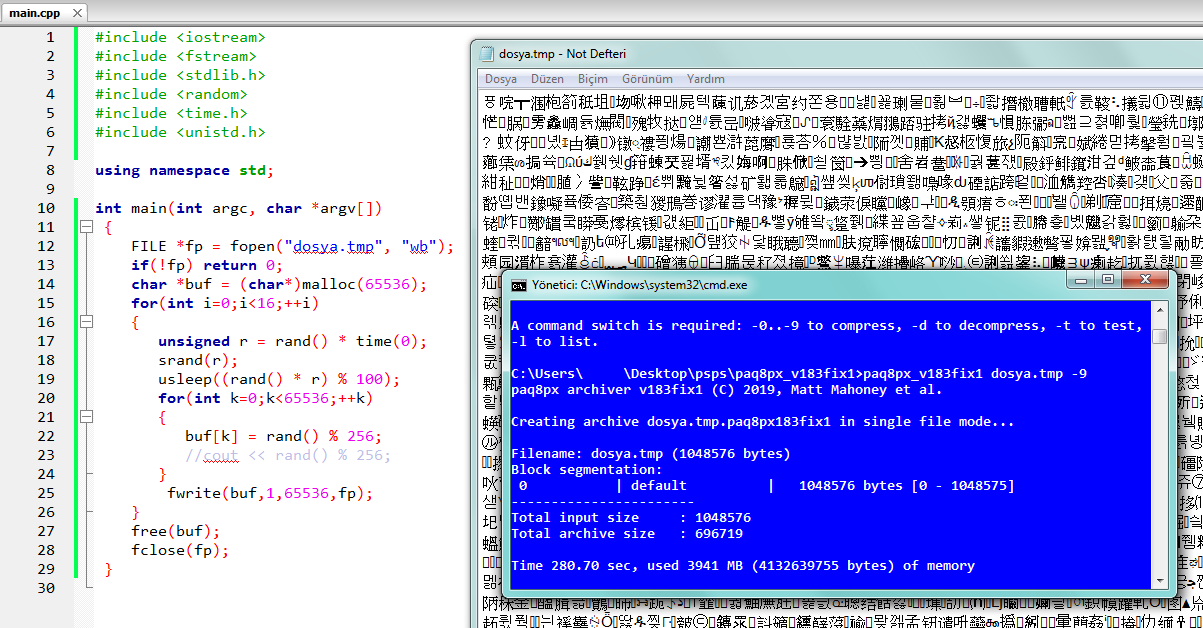
Task: Click 'Block segmentation:' in the console
Action: 587,469
